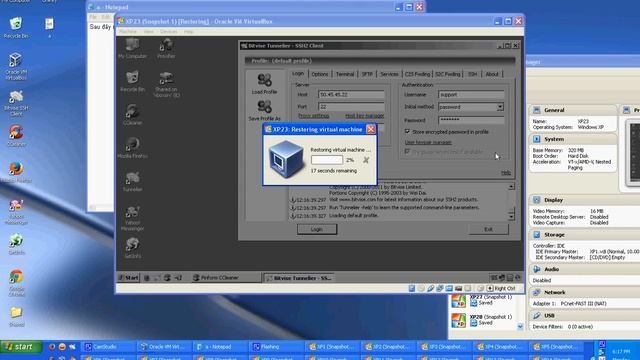This screenshot has height=360, width=640.
Task: Select Proxifier icon in XP23 guest desktop
Action: point(166,48)
